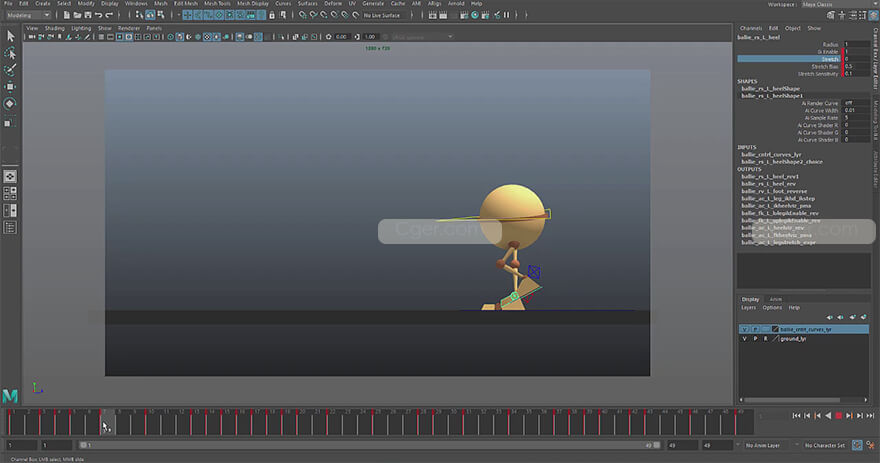Click the Save scene icon

[87, 15]
